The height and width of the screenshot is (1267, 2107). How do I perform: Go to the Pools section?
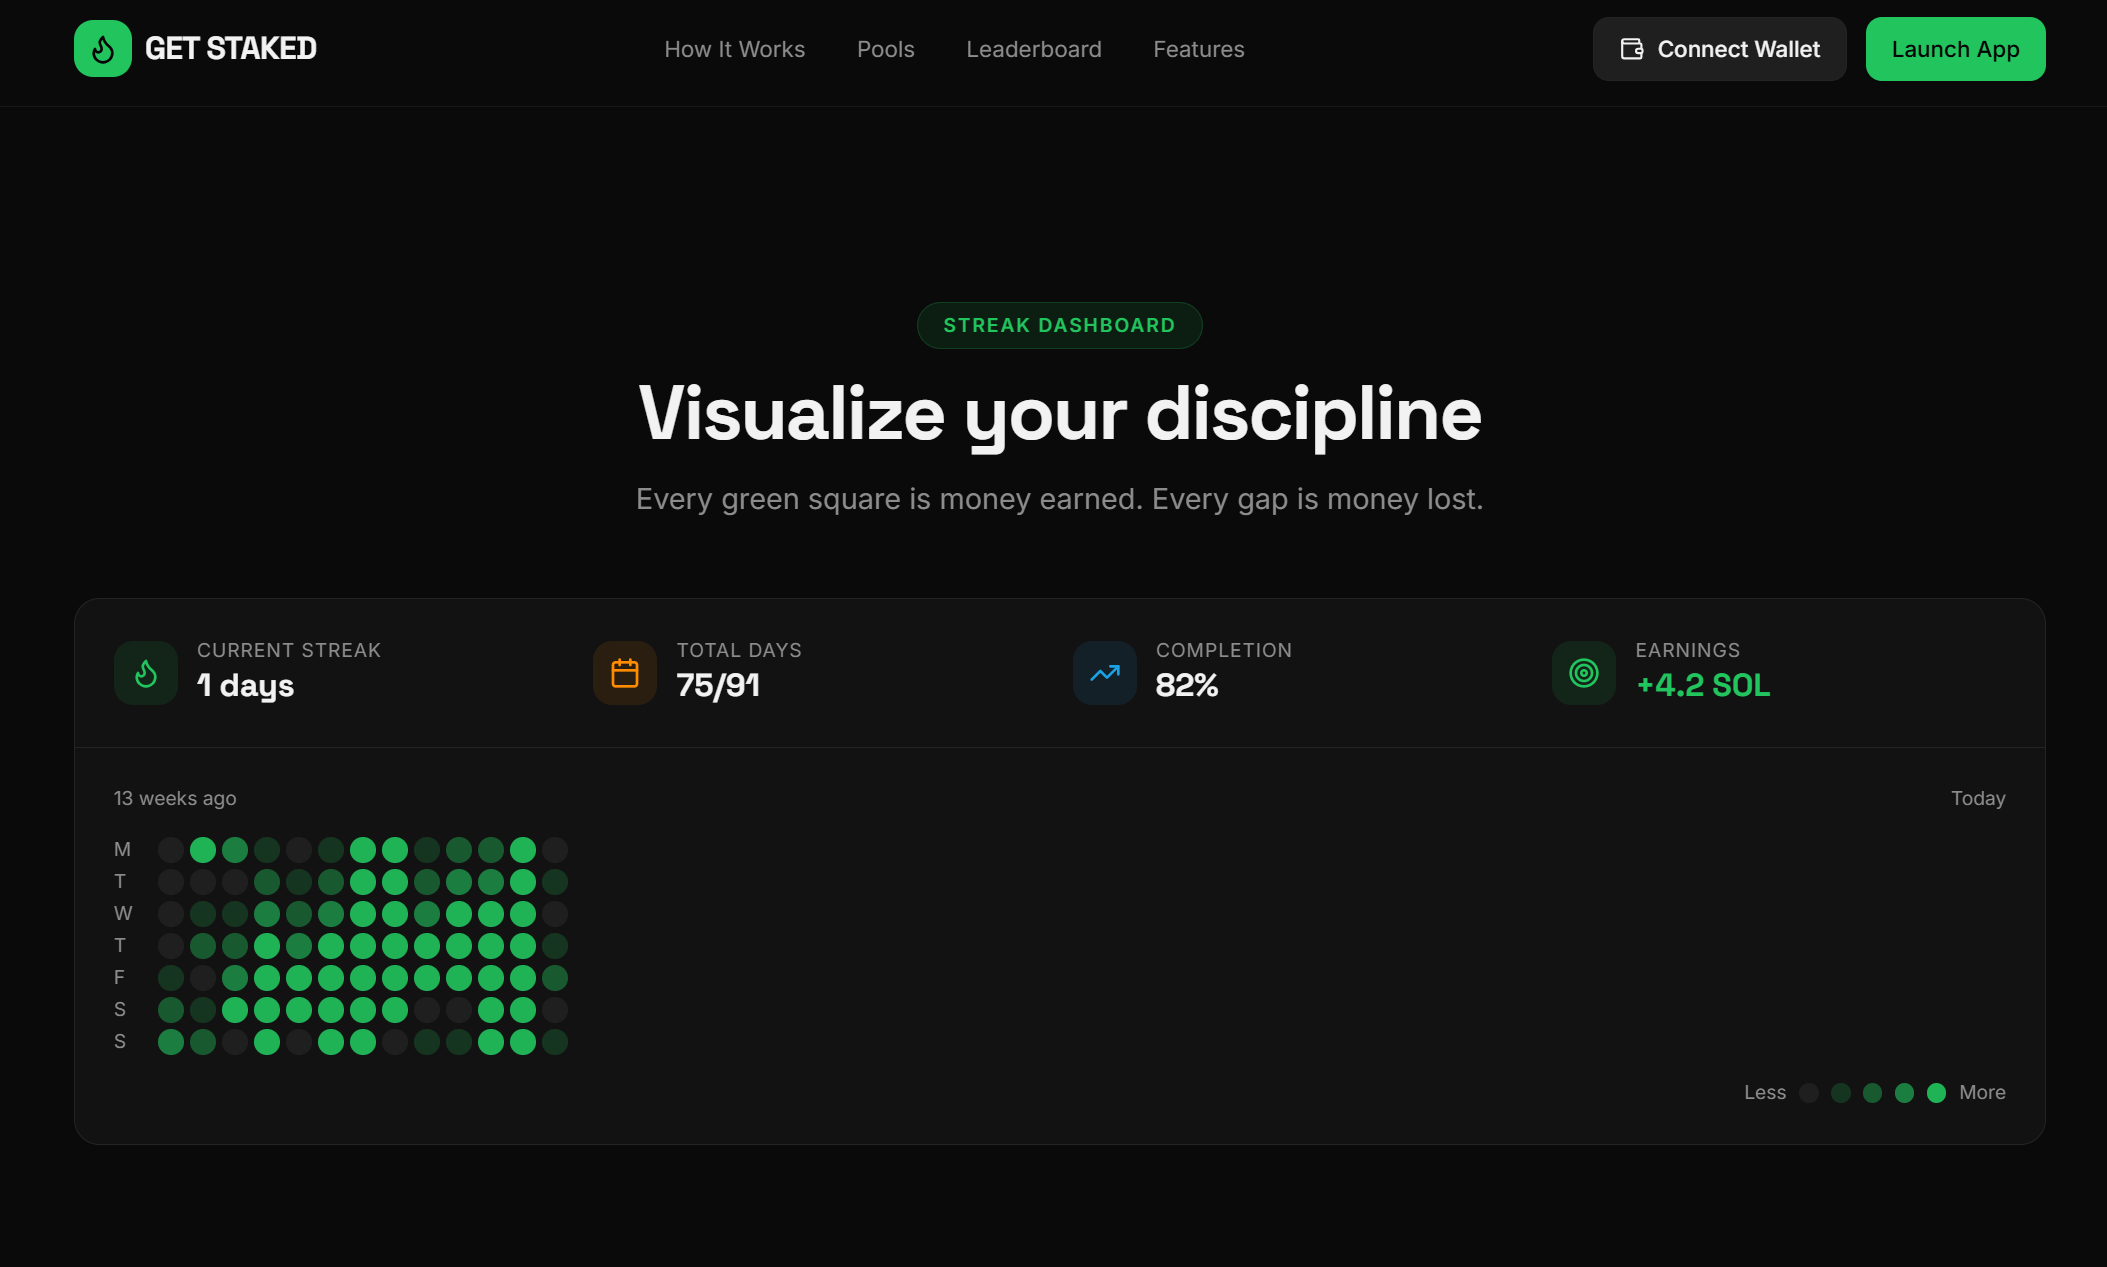(885, 49)
